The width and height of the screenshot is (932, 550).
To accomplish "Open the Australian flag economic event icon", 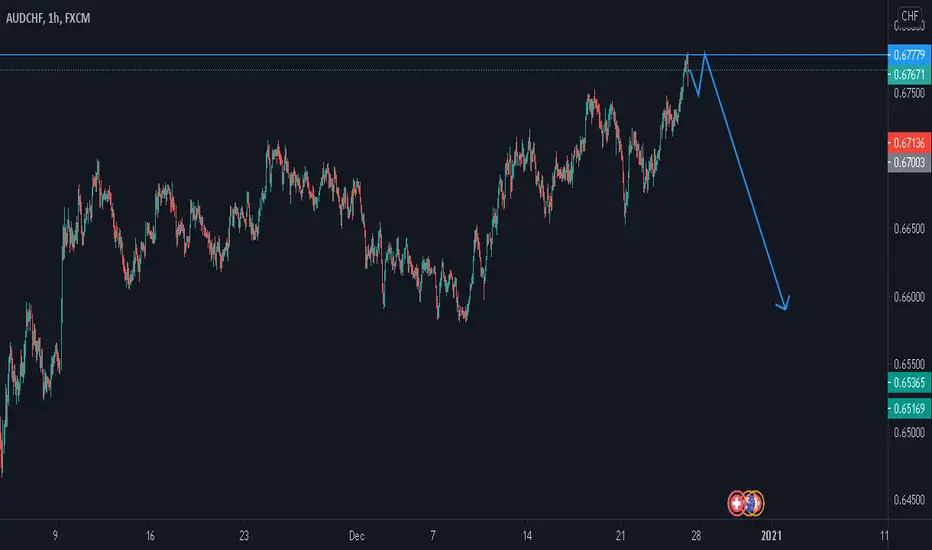I will pos(750,504).
